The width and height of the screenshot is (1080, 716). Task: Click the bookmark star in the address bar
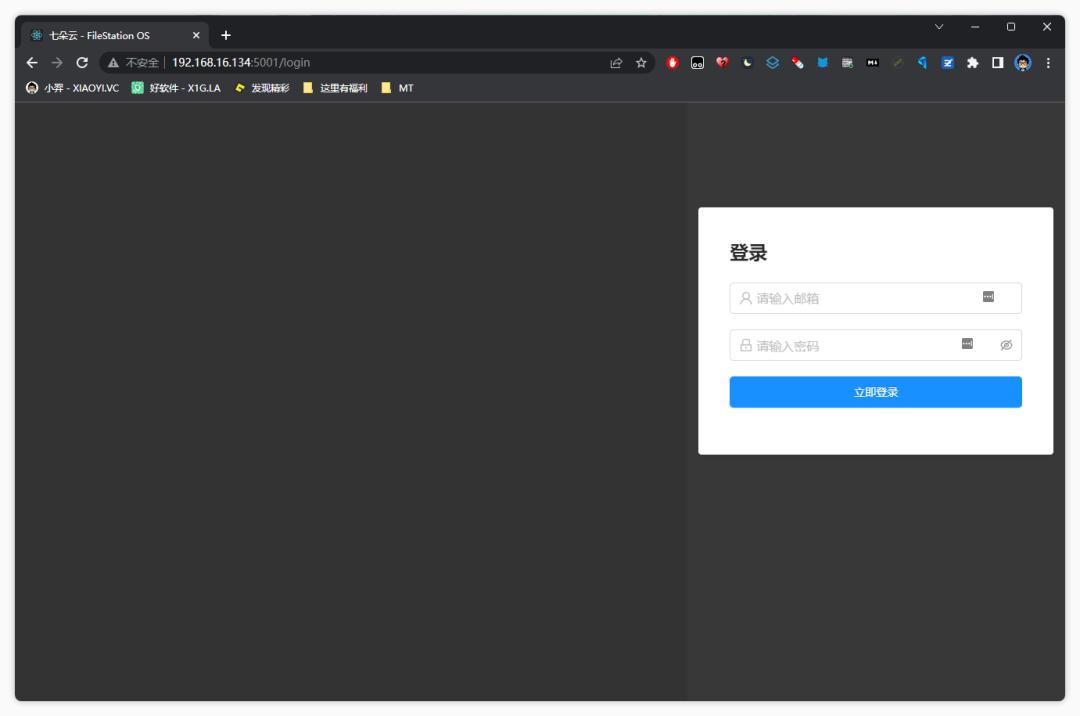[640, 62]
